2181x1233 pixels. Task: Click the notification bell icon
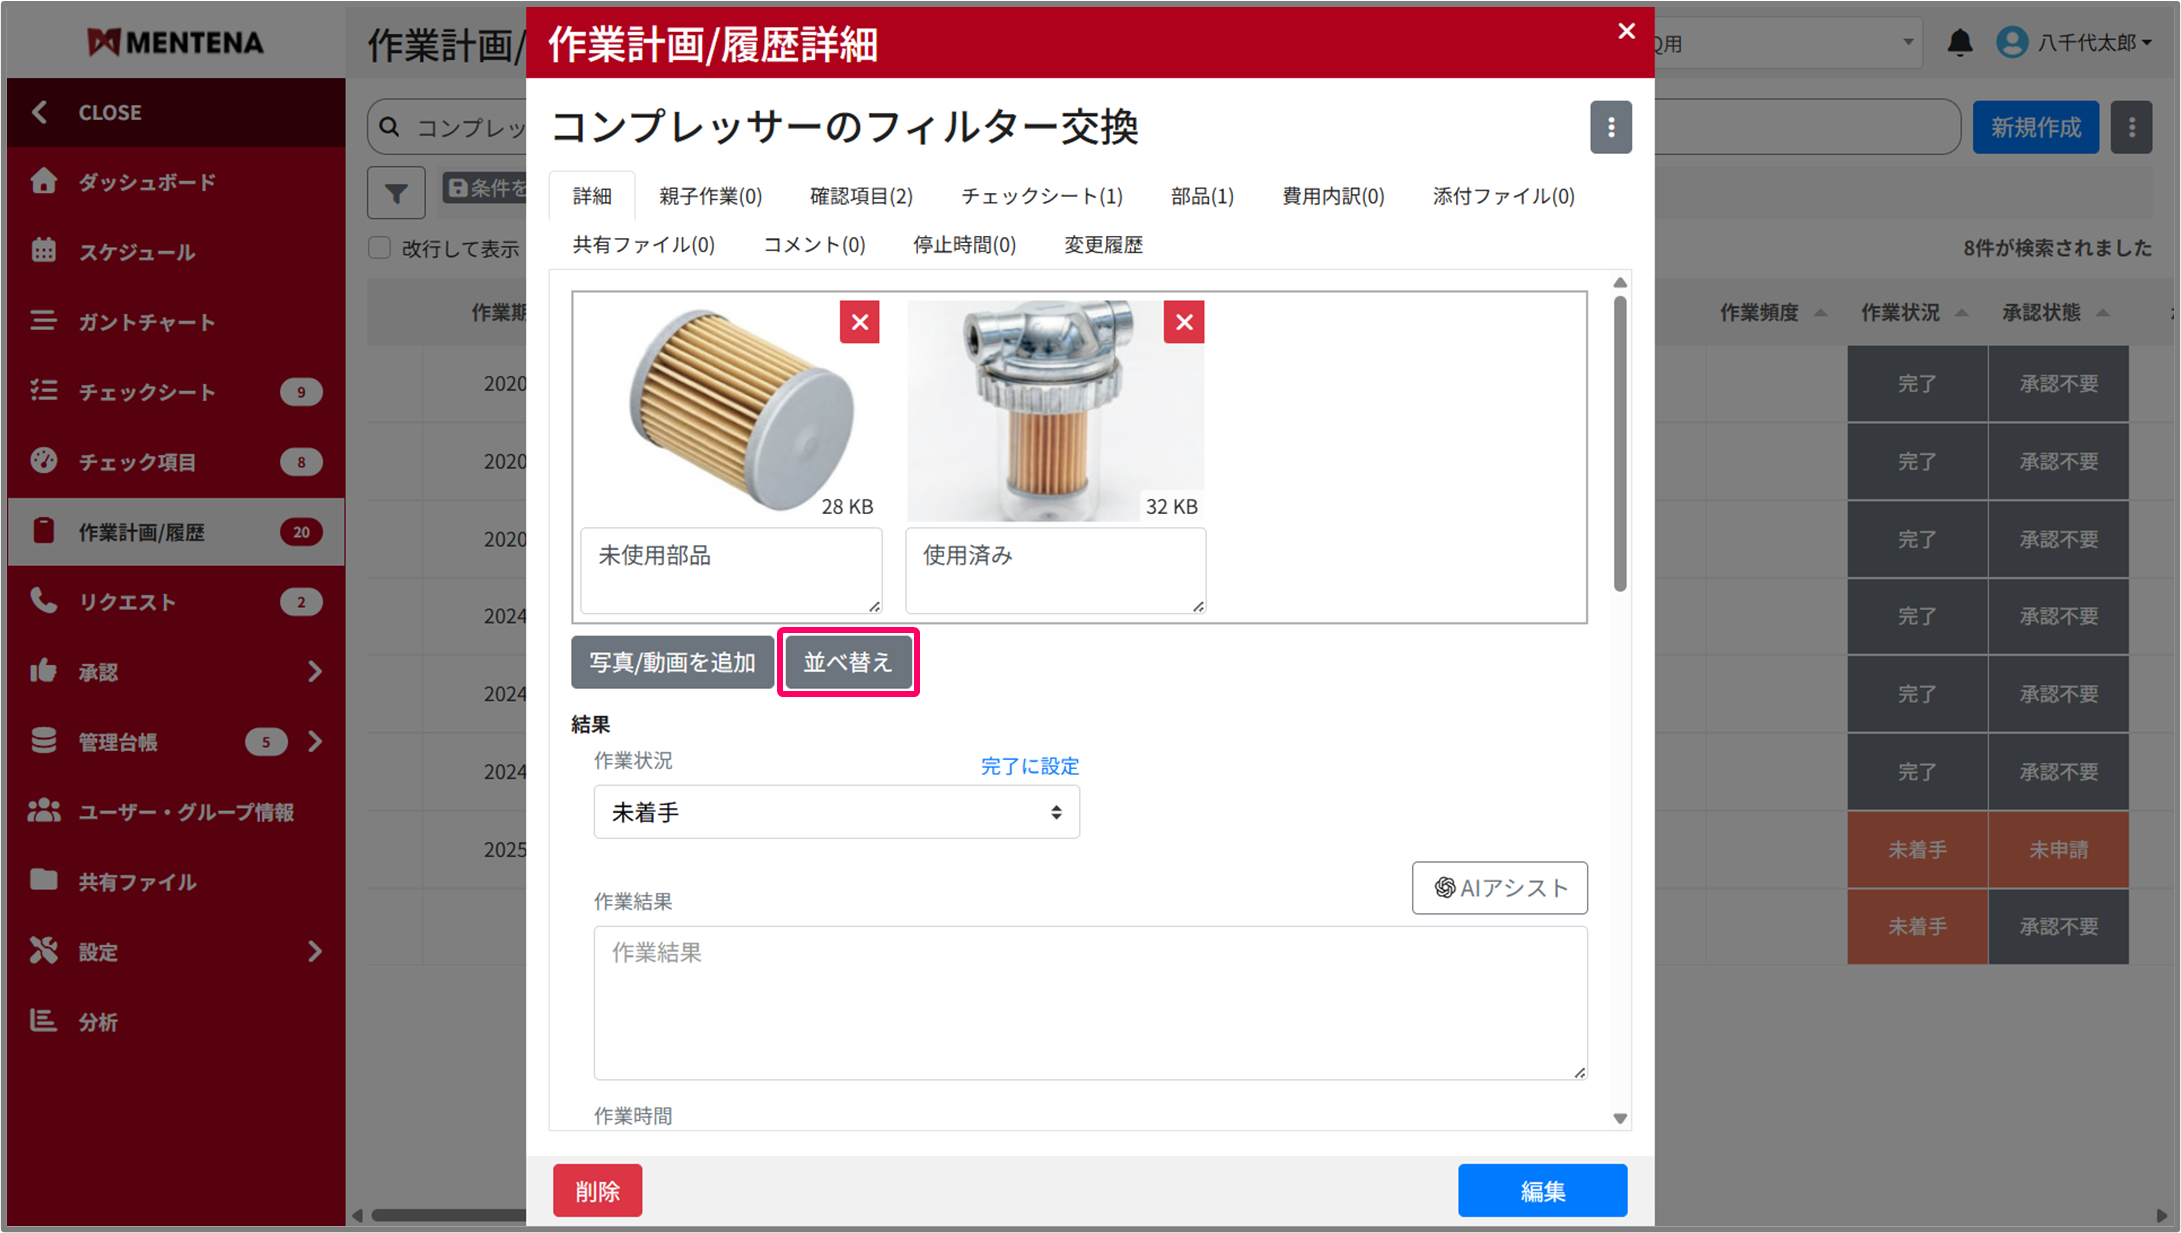[1959, 42]
